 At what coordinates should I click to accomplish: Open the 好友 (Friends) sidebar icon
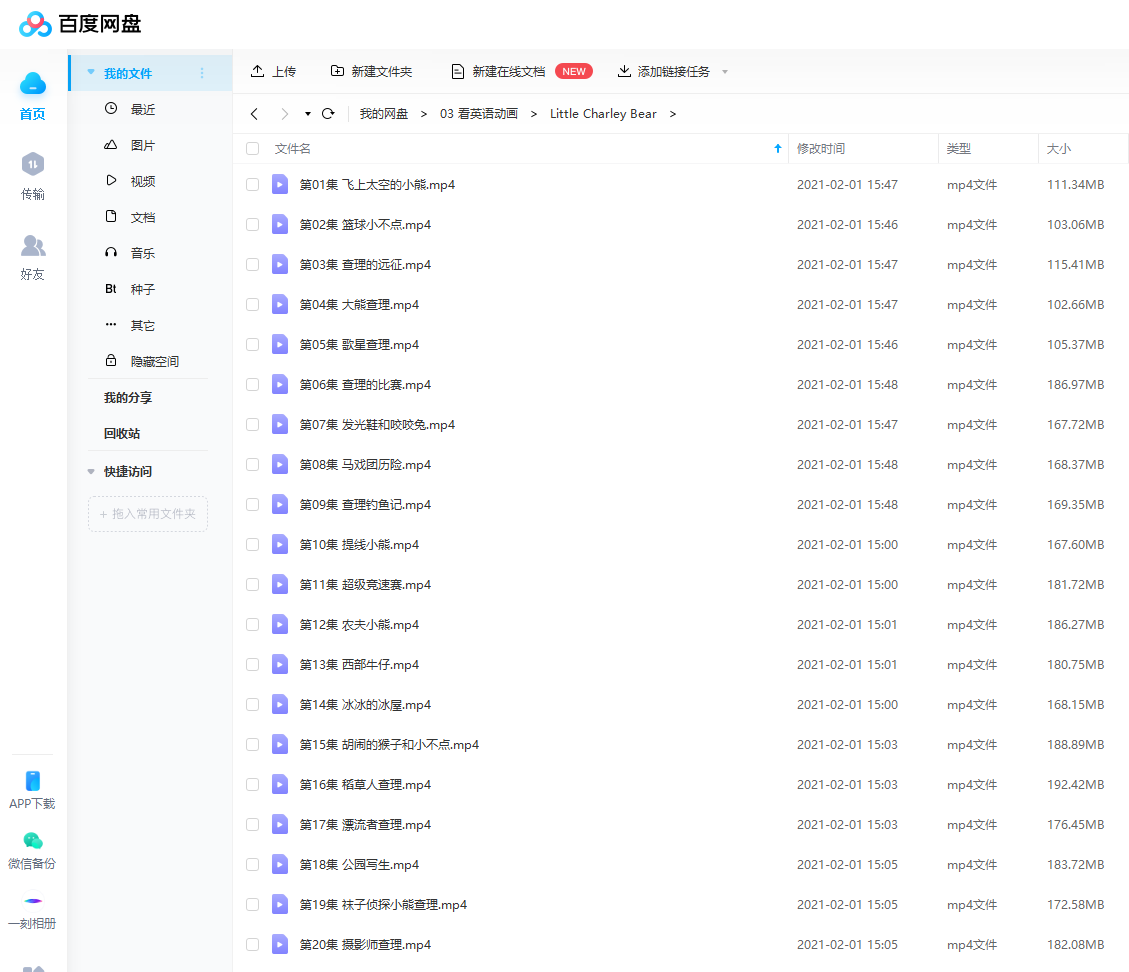coord(33,246)
